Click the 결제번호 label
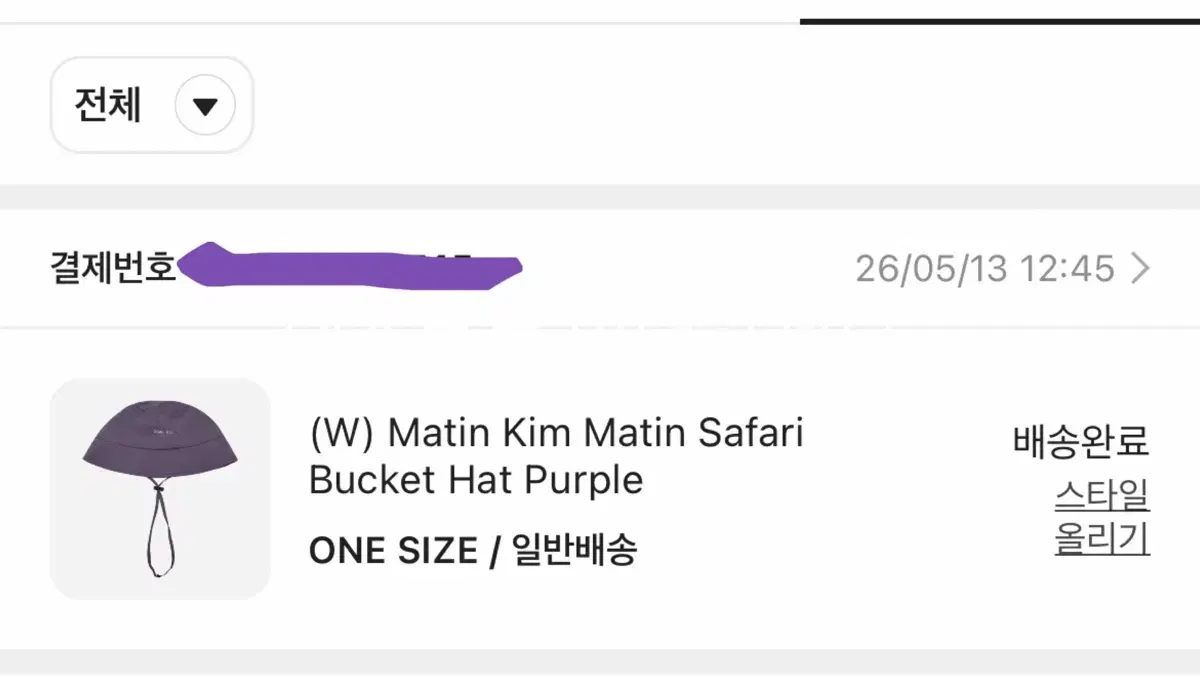 click(x=113, y=267)
